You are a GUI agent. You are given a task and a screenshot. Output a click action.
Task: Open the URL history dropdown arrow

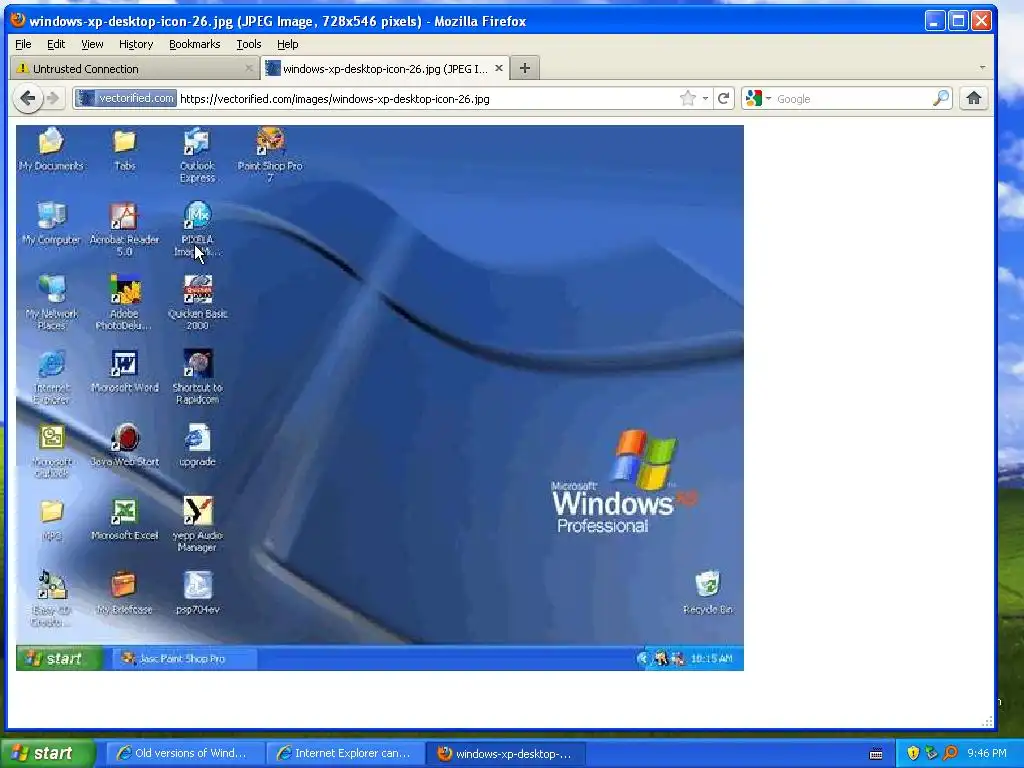pyautogui.click(x=705, y=99)
